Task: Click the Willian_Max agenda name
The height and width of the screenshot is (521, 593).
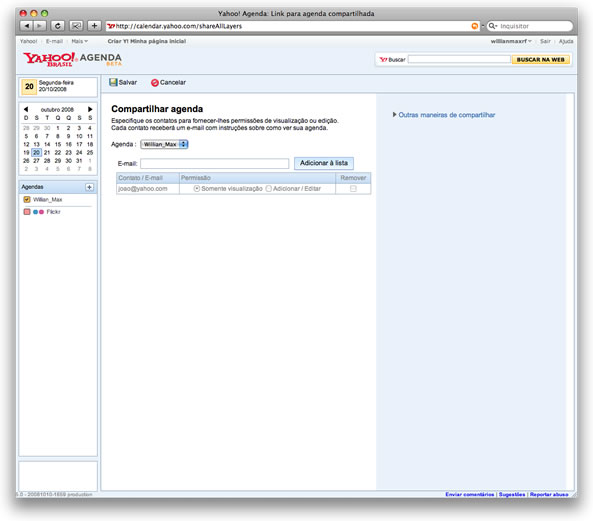Action: click(x=47, y=200)
